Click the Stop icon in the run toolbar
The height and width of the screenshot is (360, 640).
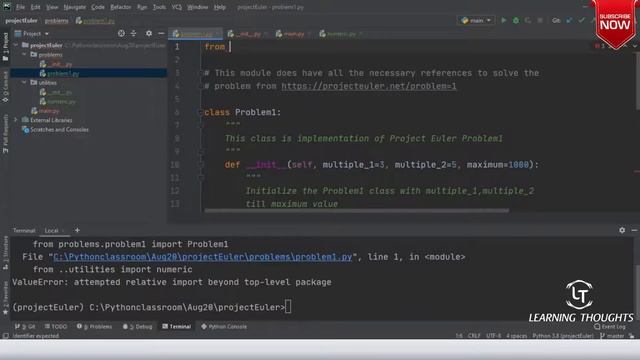(540, 20)
